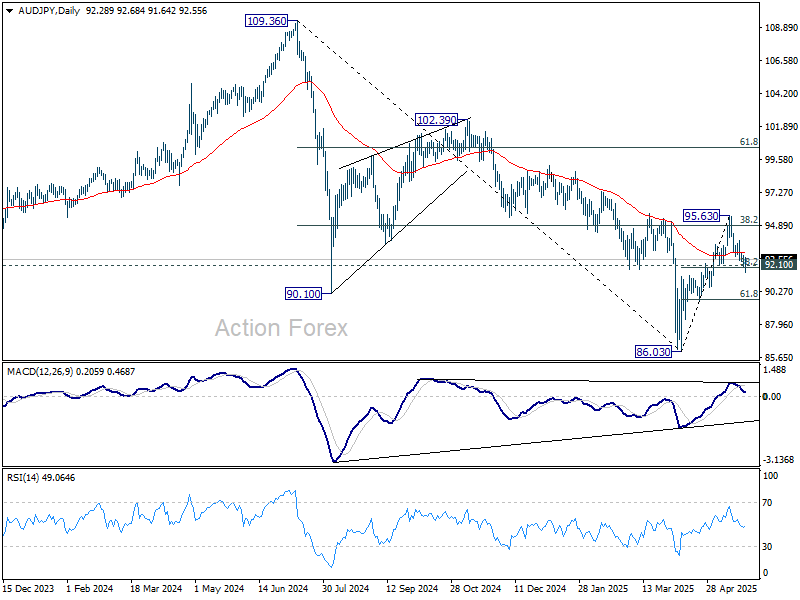
Task: Click the lower 61.8 Fibonacci label near 90.270
Action: point(748,293)
